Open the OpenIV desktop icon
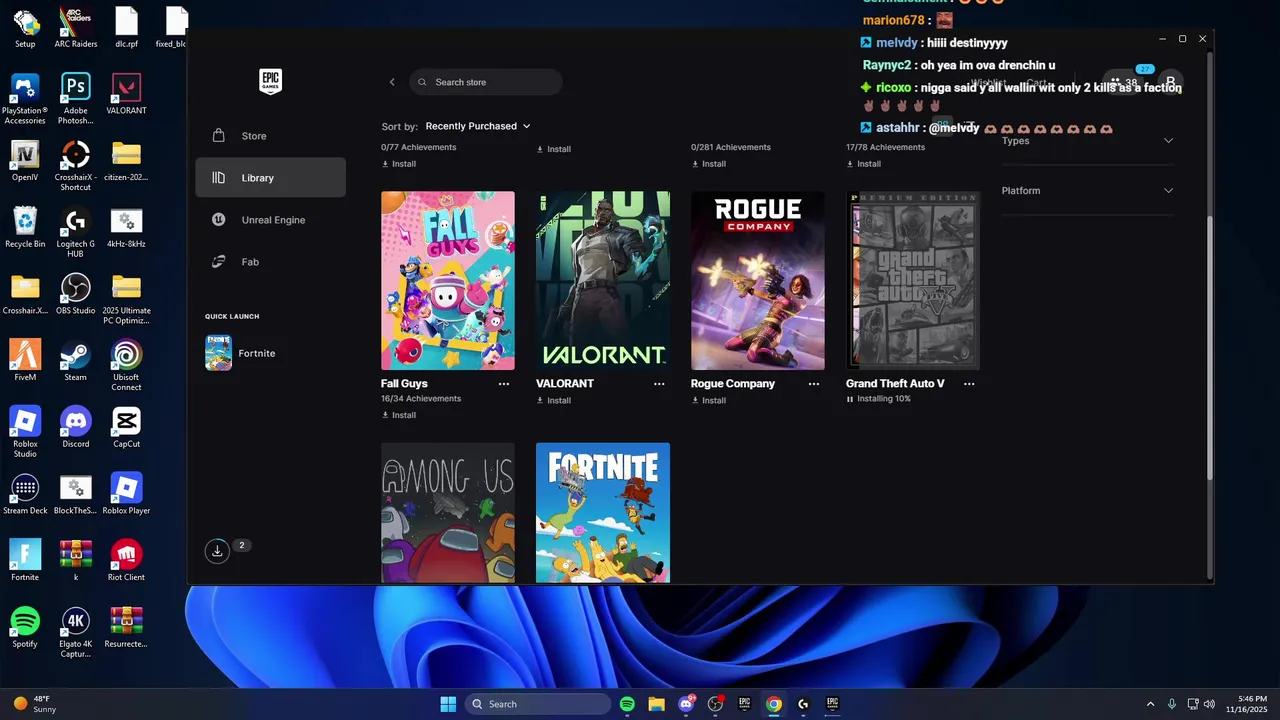 coord(25,160)
